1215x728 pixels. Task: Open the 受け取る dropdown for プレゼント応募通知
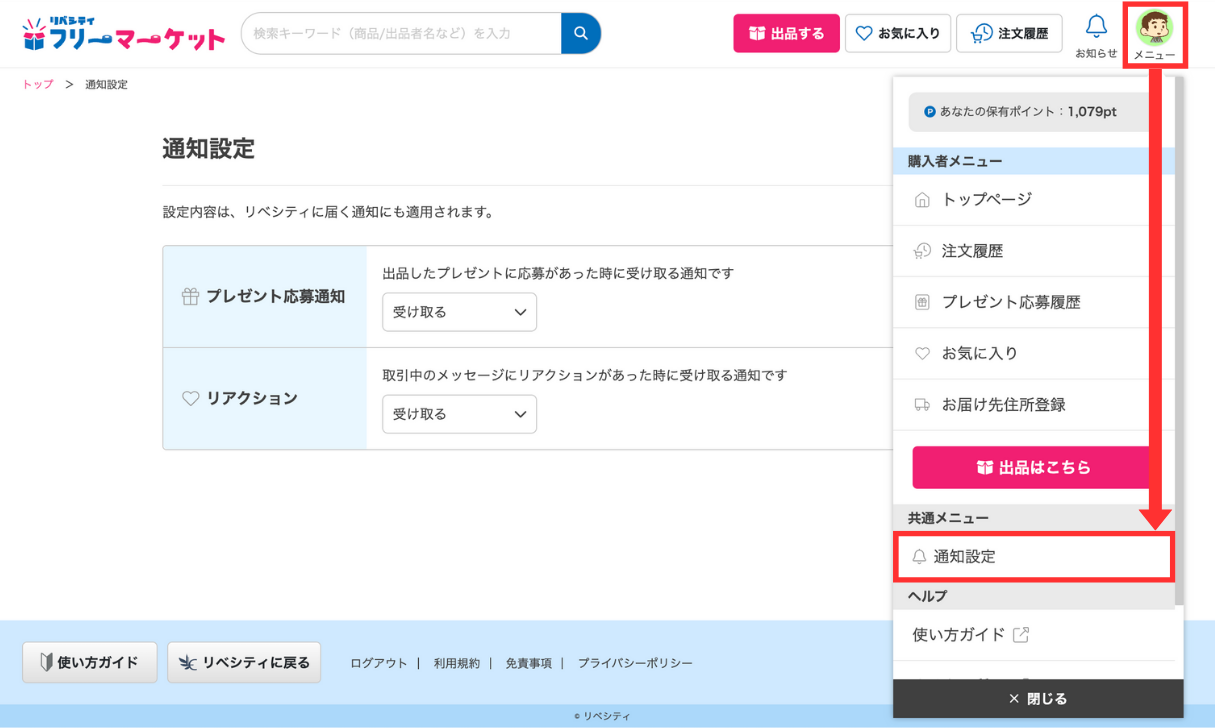(x=459, y=312)
